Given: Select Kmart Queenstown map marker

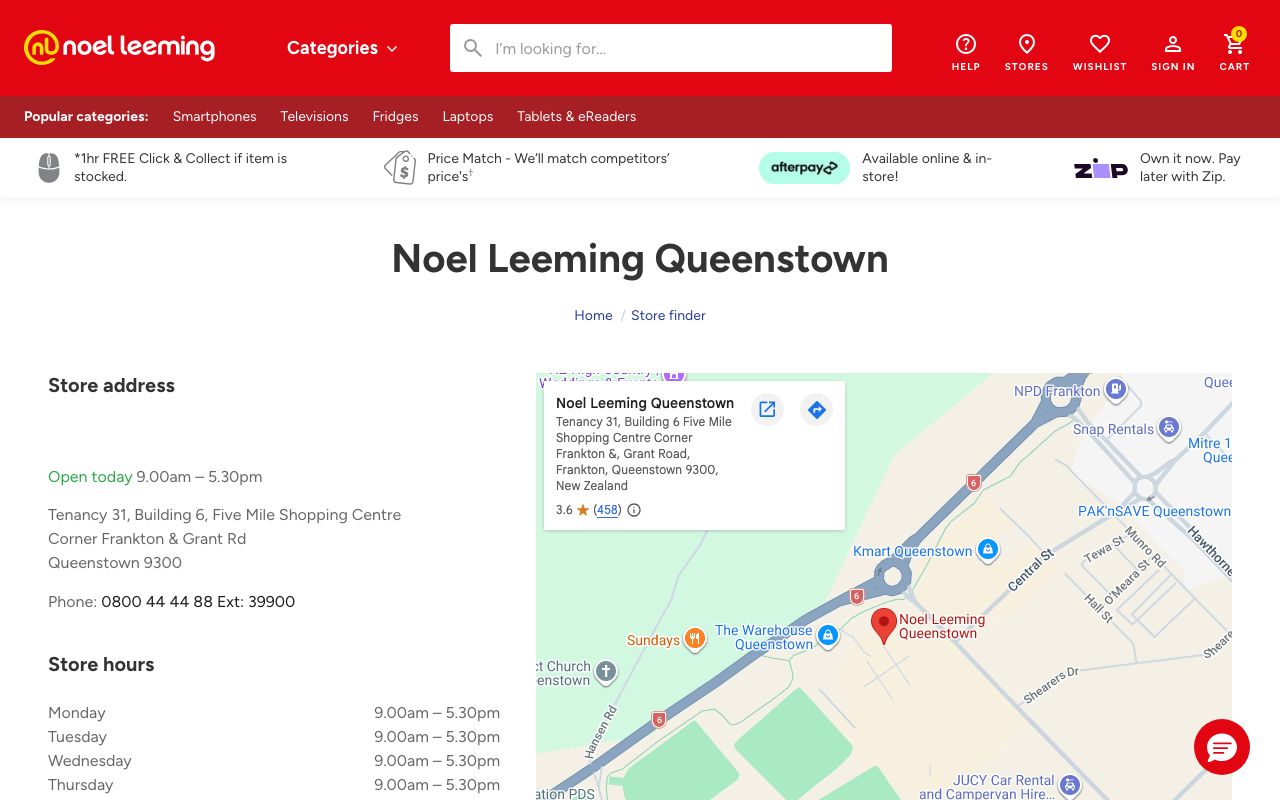Looking at the screenshot, I should tap(988, 550).
